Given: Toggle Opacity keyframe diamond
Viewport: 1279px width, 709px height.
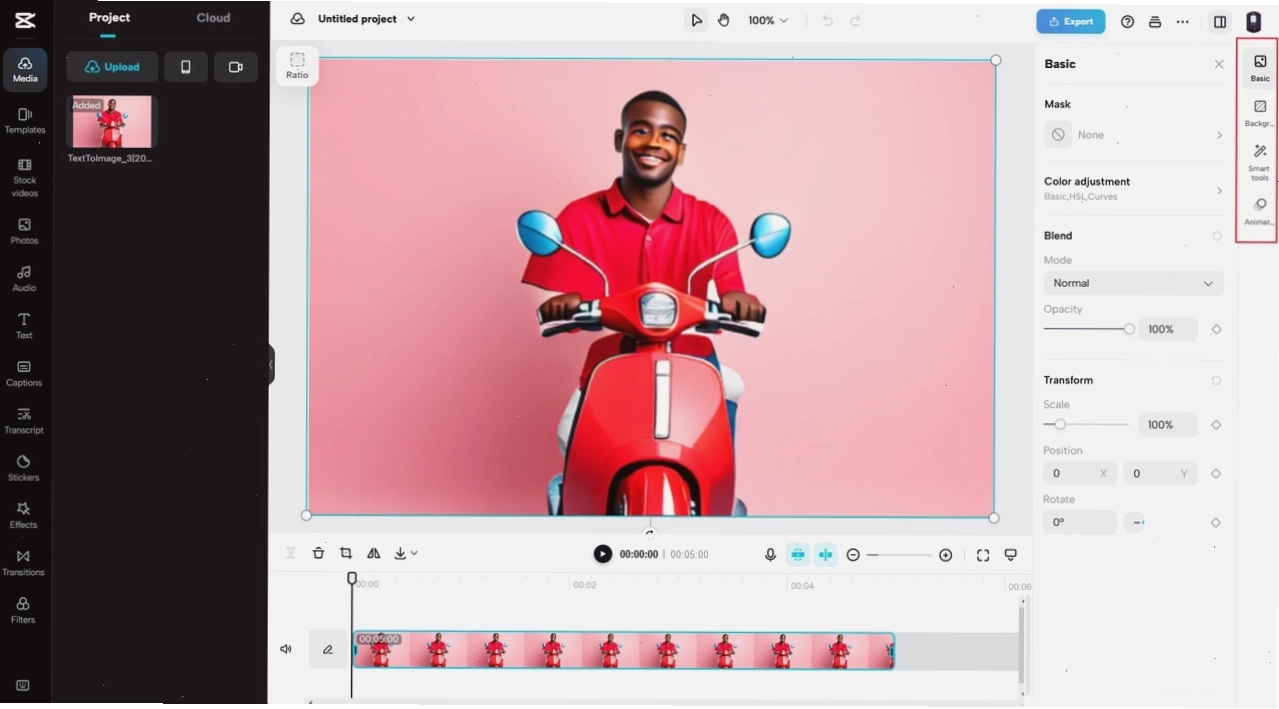Looking at the screenshot, I should (x=1216, y=329).
